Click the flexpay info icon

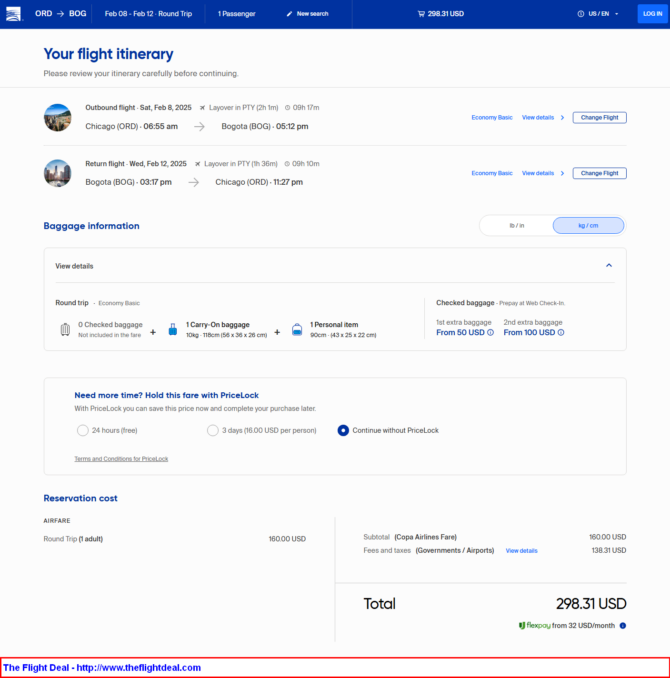(622, 626)
